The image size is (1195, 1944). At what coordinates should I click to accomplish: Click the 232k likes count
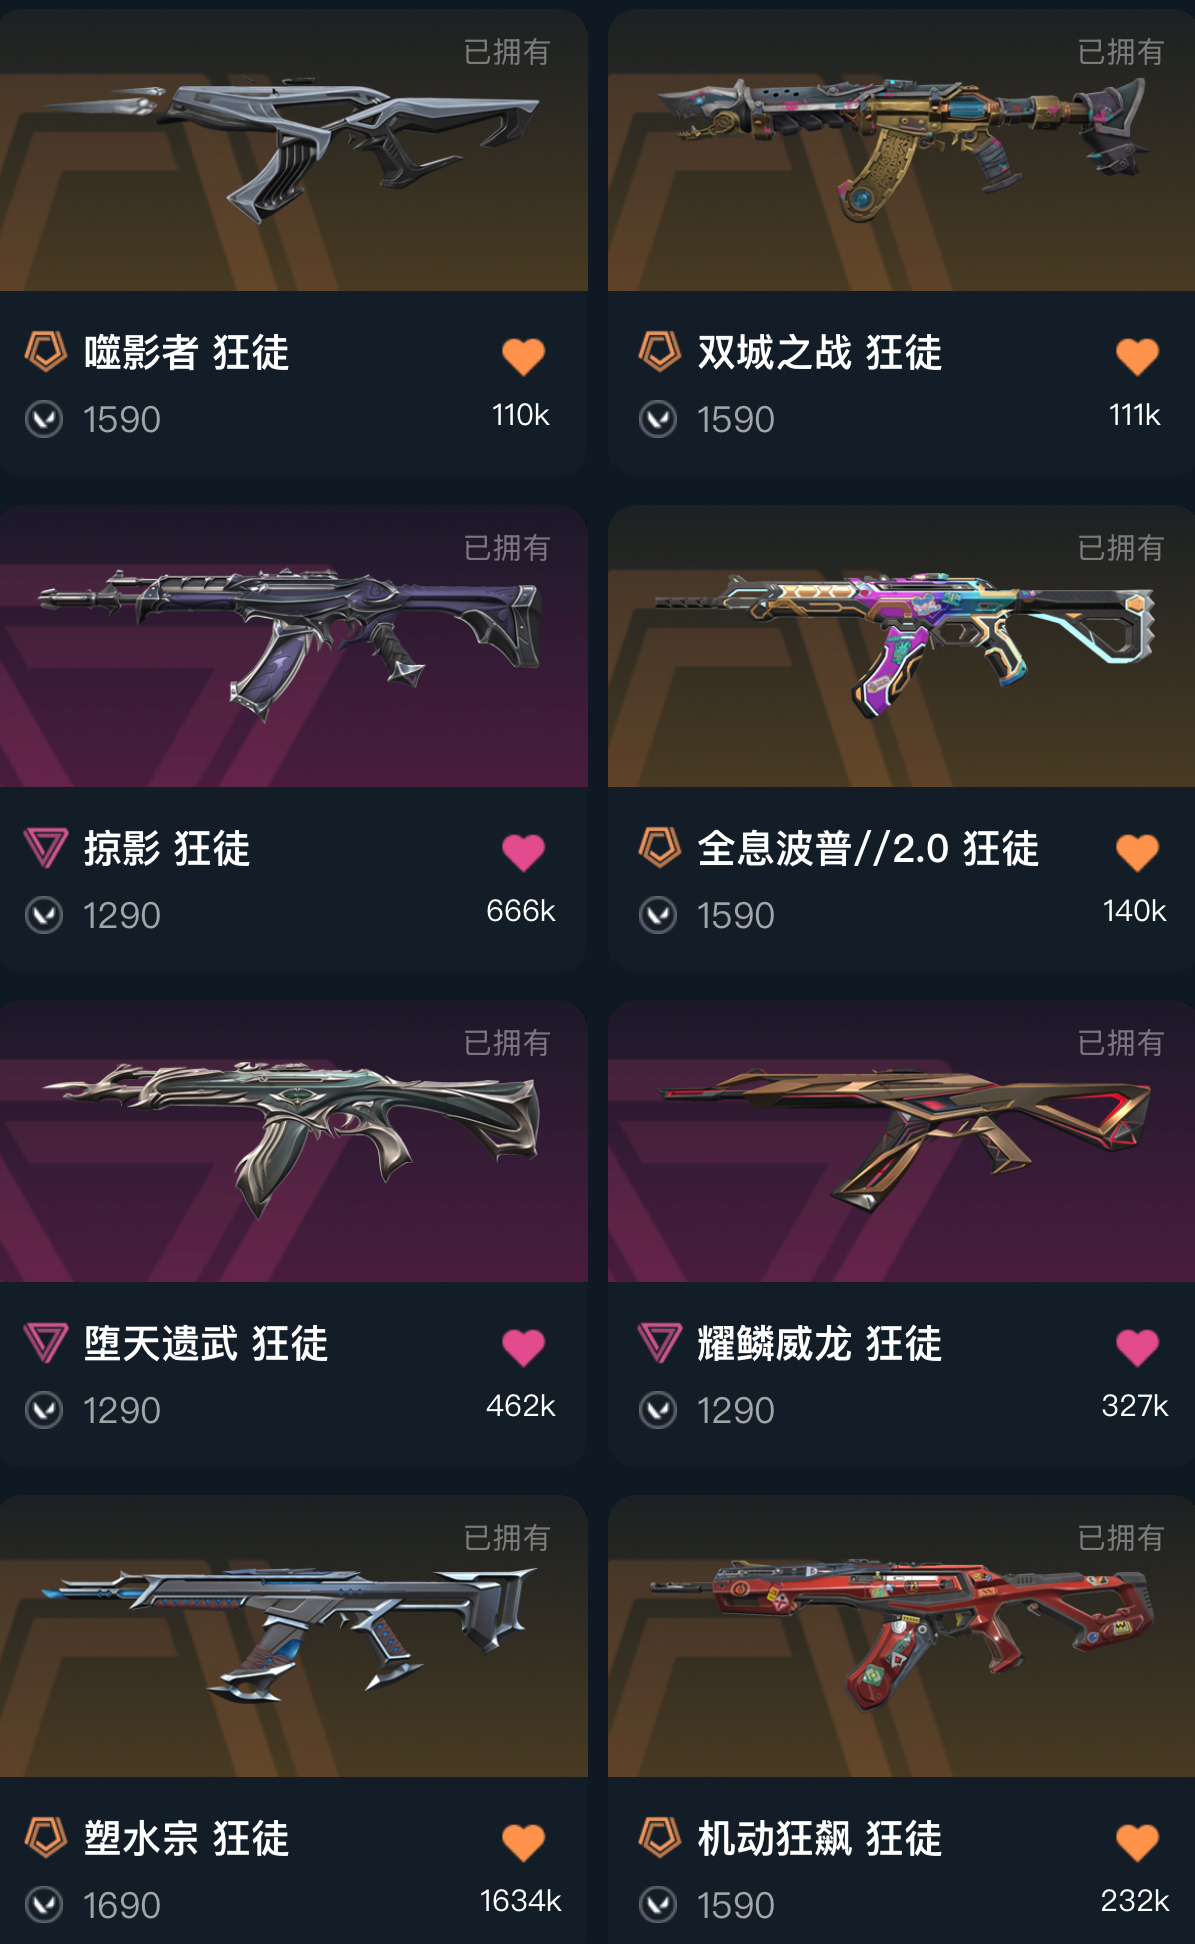1135,1900
